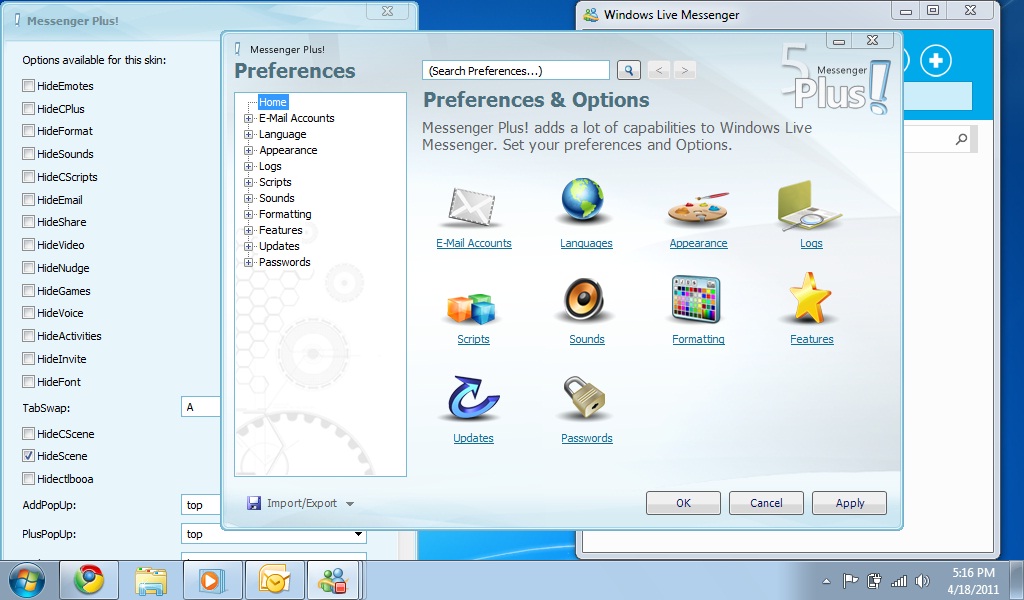Open the Windows Start orb
This screenshot has width=1024, height=600.
tap(27, 580)
